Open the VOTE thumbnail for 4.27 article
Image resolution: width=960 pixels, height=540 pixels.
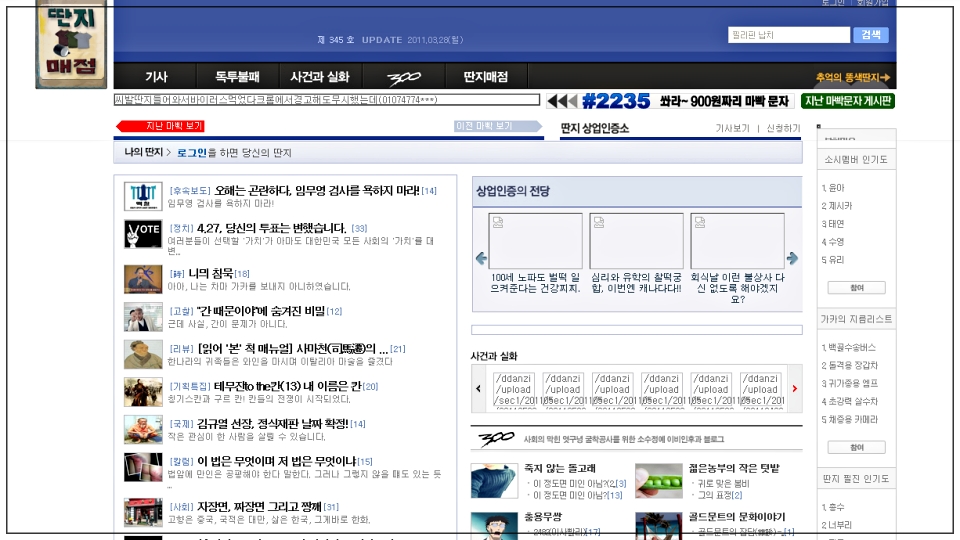[x=143, y=234]
